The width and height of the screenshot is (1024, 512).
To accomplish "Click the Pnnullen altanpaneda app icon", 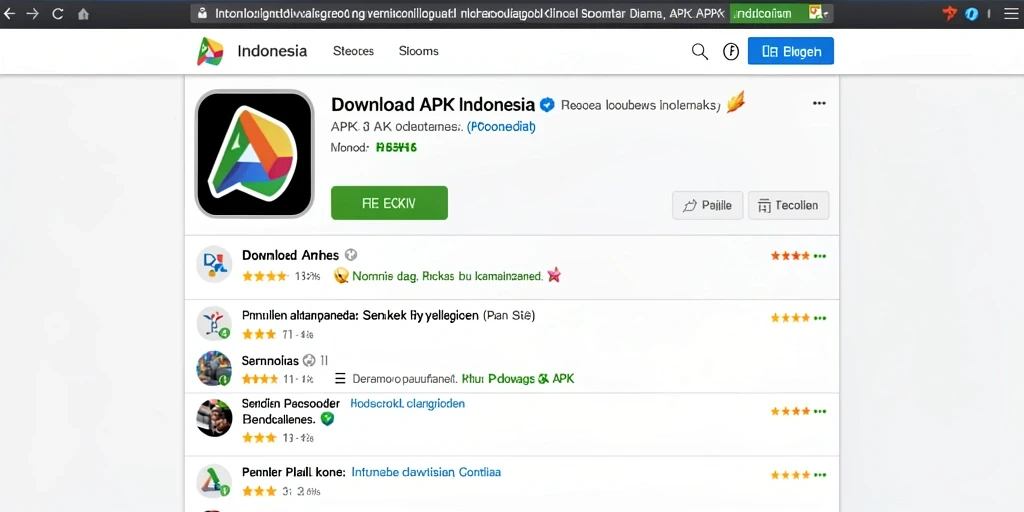I will click(214, 323).
